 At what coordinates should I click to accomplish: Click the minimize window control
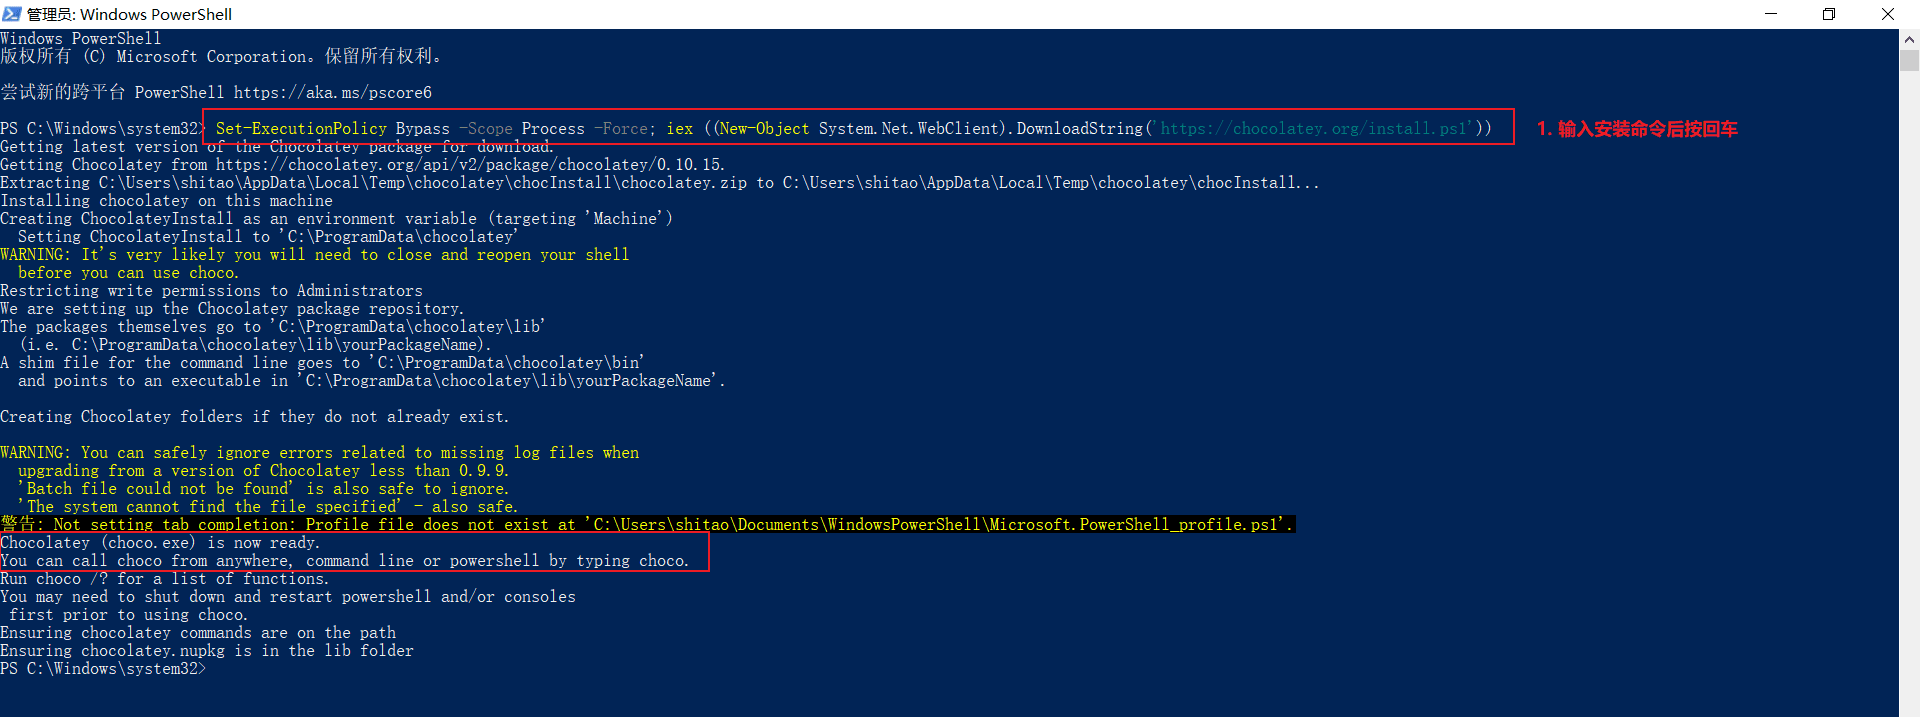(x=1771, y=14)
